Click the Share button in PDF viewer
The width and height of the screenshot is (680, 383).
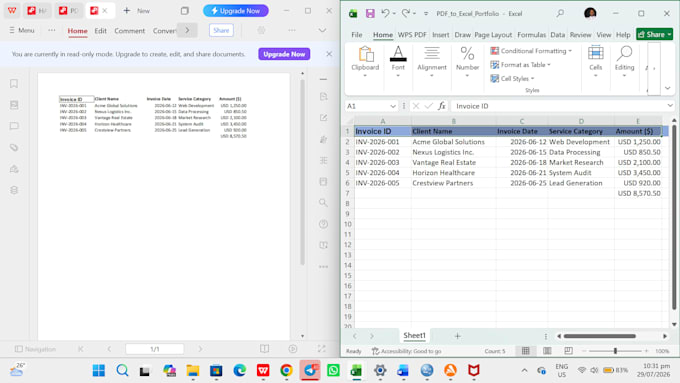coord(221,30)
